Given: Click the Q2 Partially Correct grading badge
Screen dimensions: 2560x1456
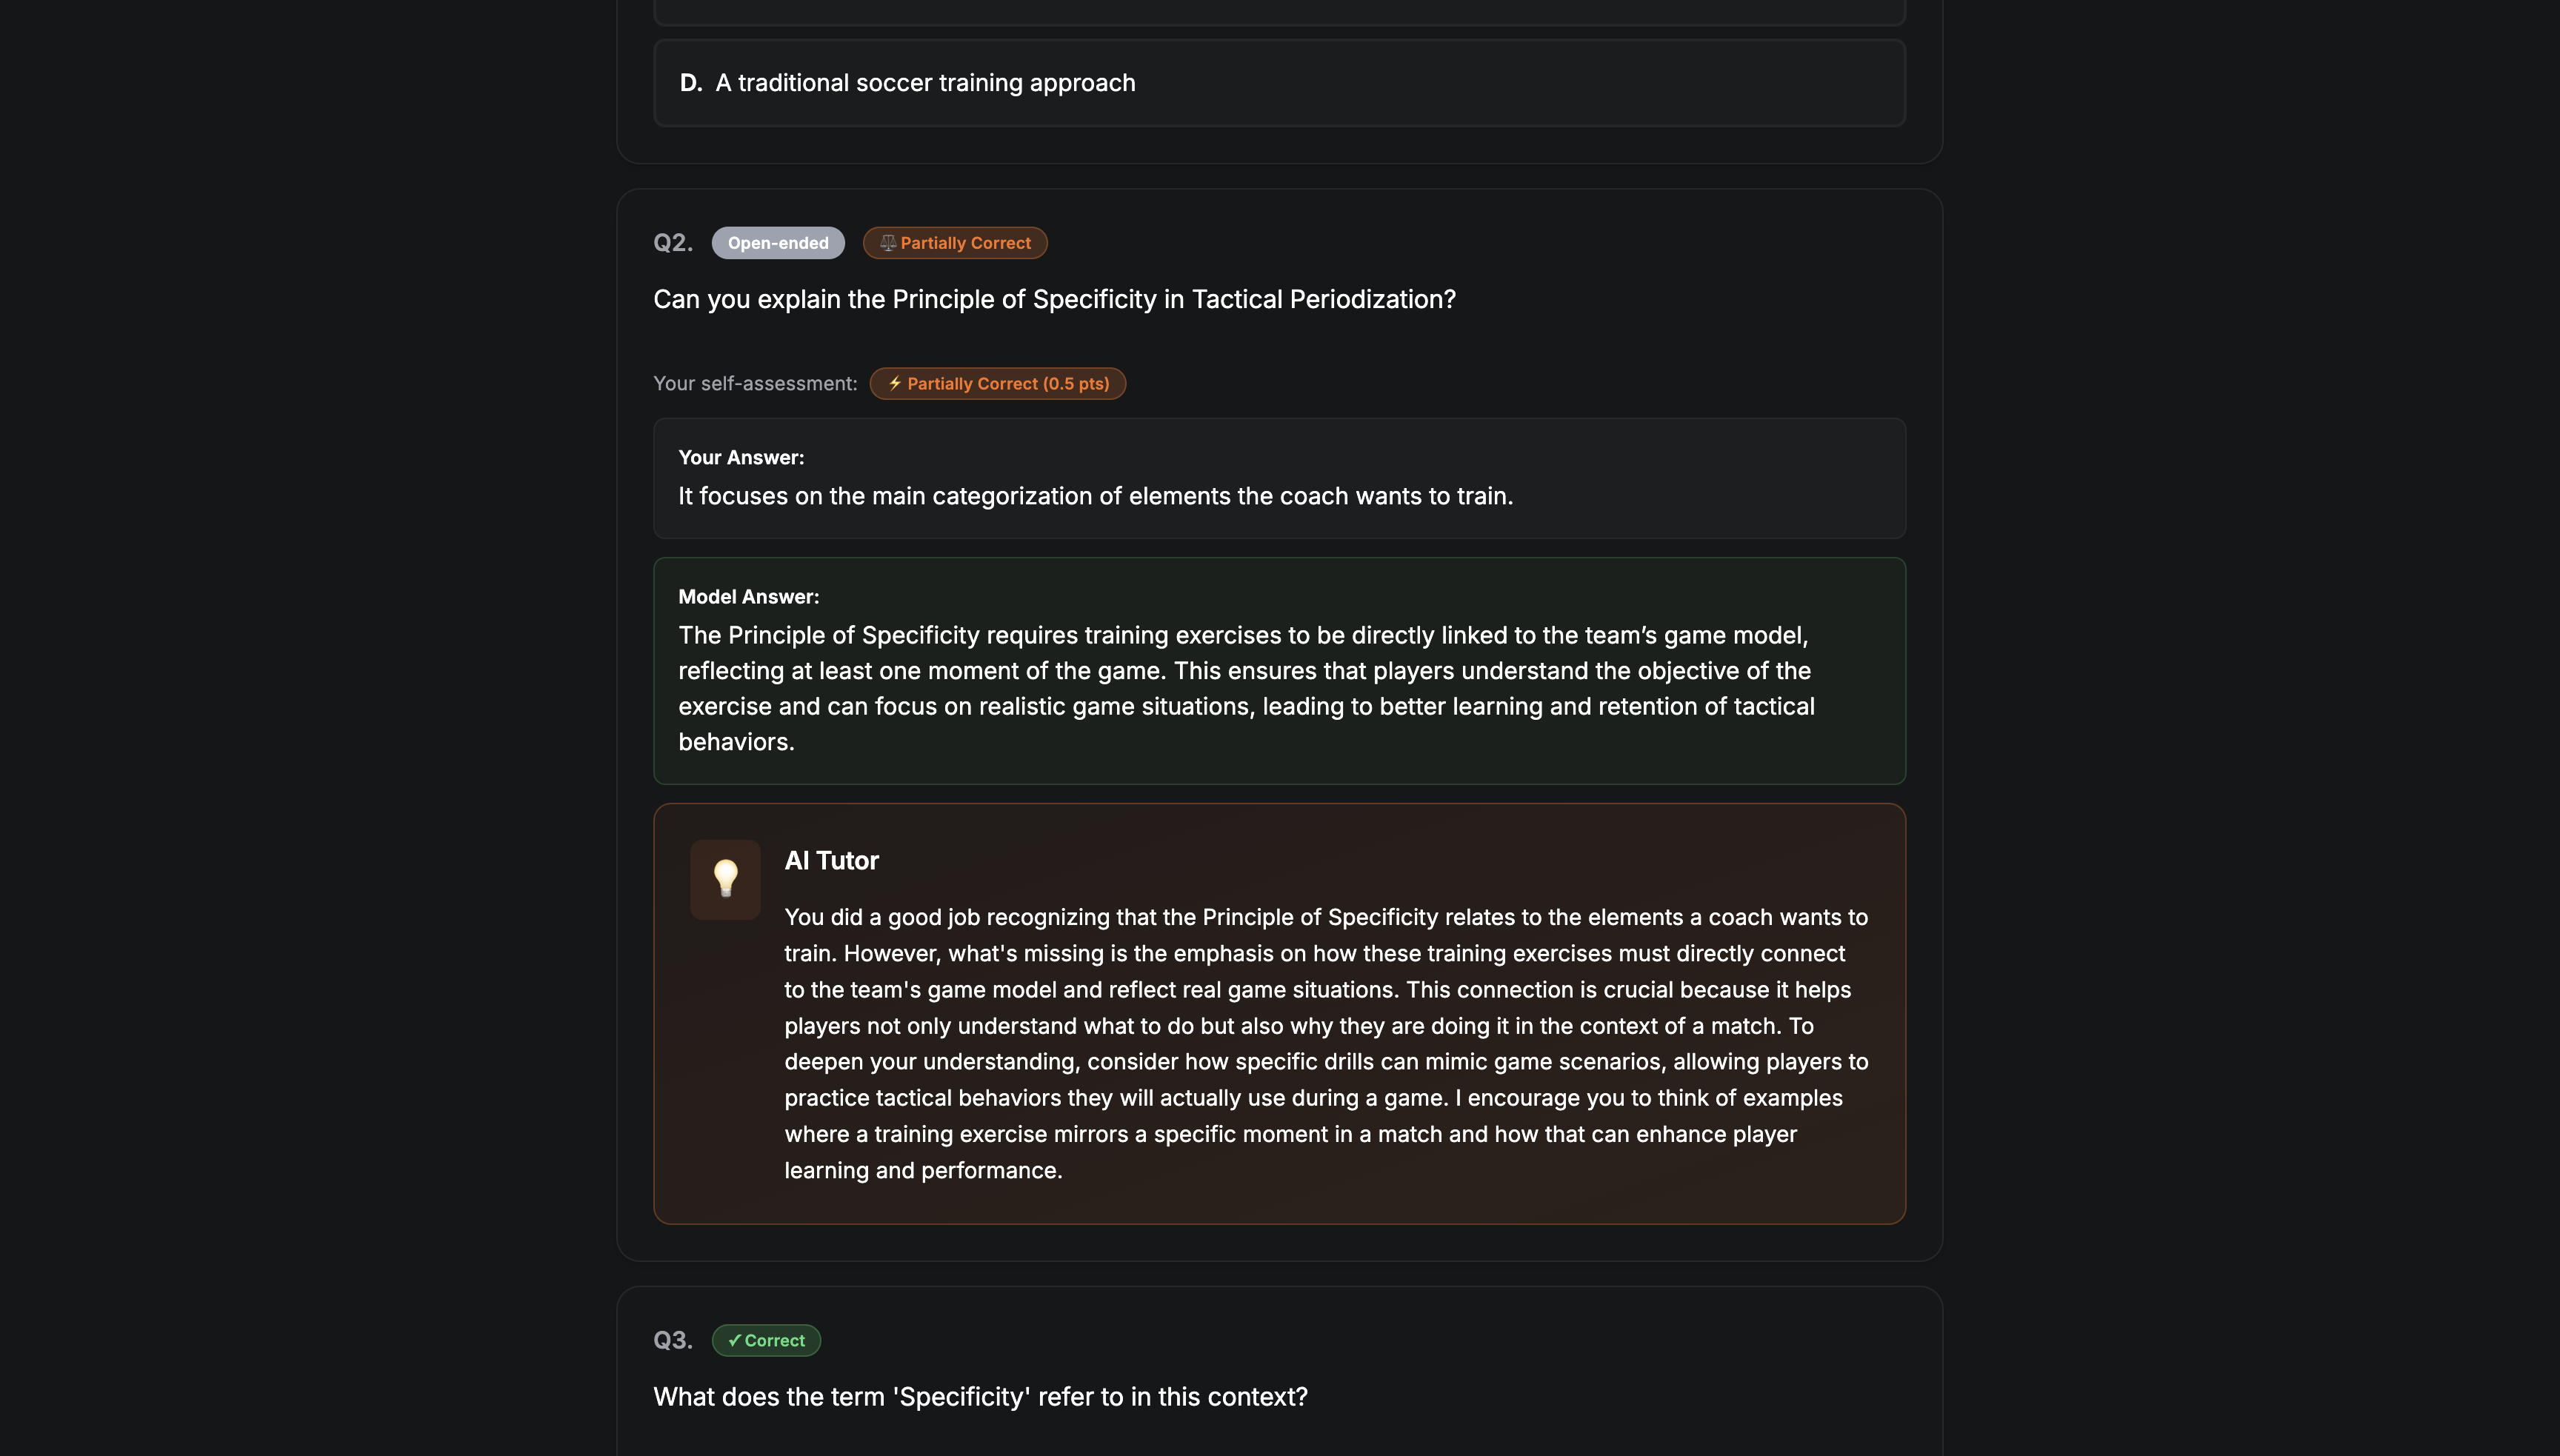Looking at the screenshot, I should [954, 242].
